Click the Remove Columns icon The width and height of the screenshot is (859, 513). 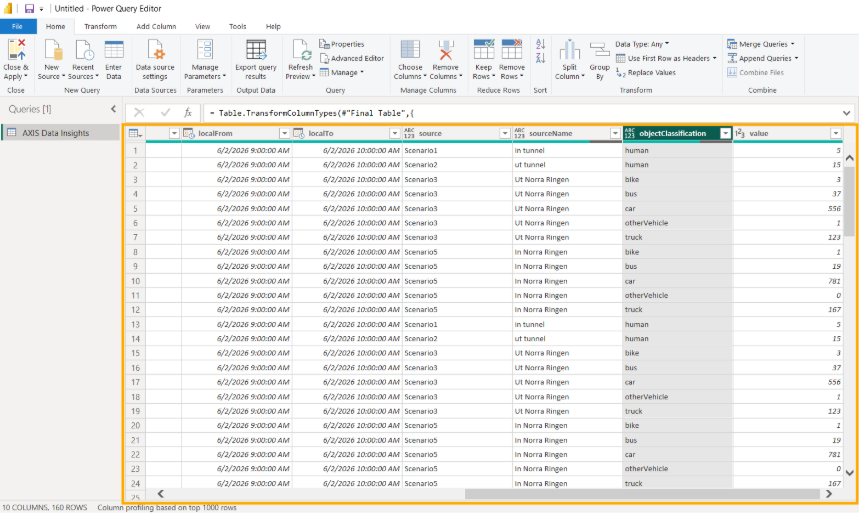coord(445,50)
